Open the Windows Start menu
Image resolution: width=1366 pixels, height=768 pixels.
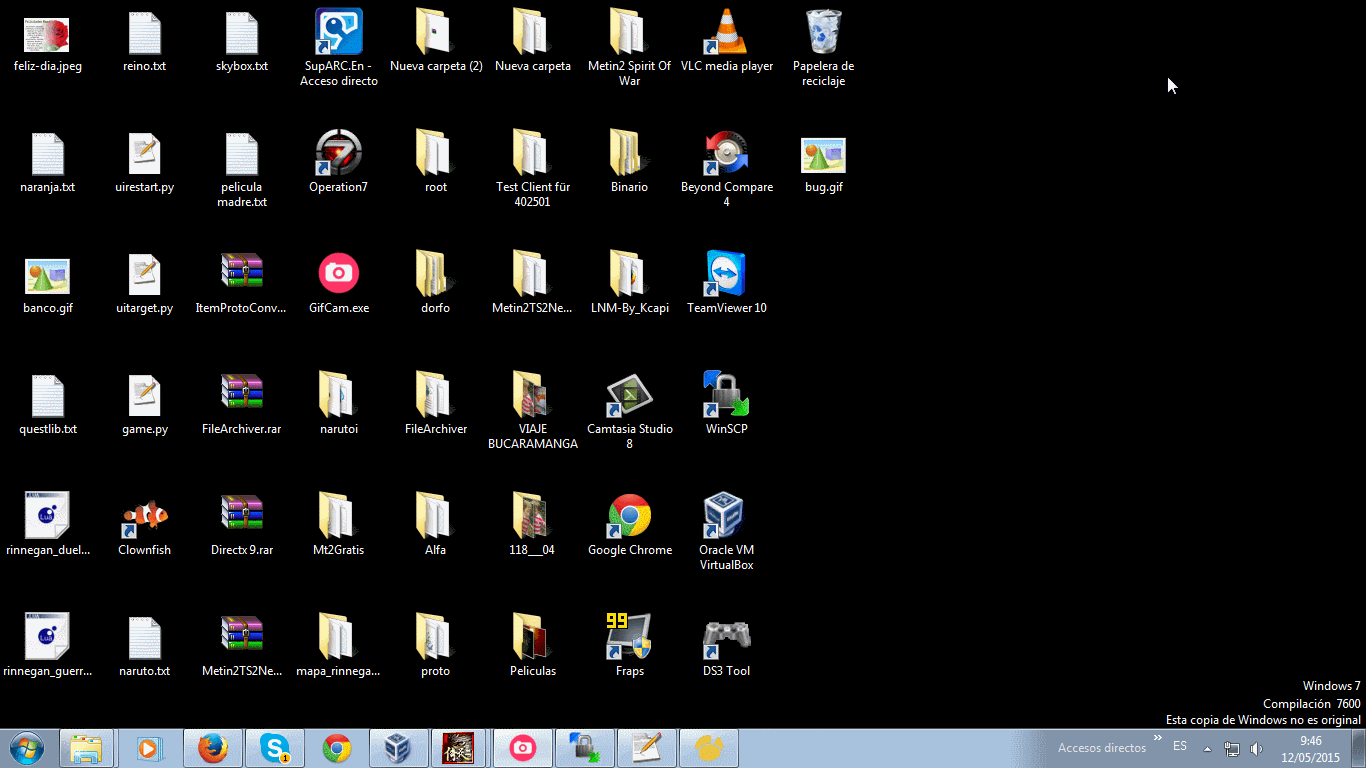pos(26,748)
